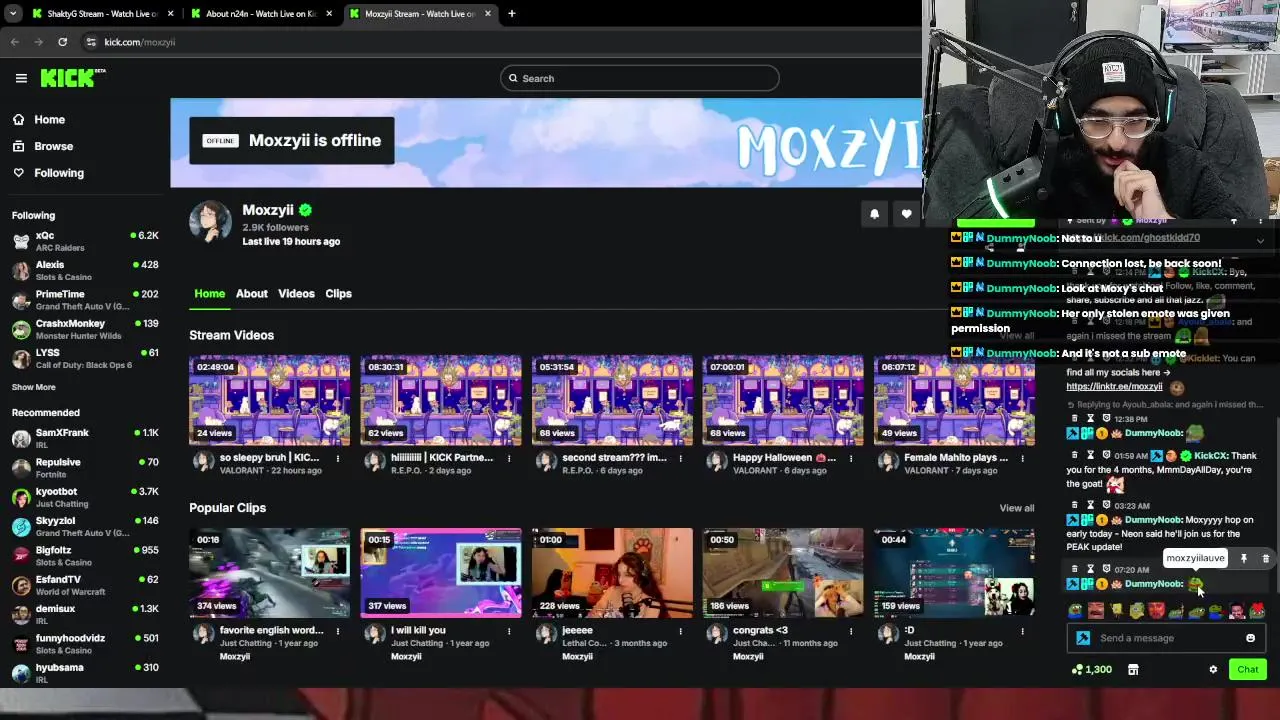The height and width of the screenshot is (720, 1280).
Task: Go back with browser back arrow
Action: point(15,42)
